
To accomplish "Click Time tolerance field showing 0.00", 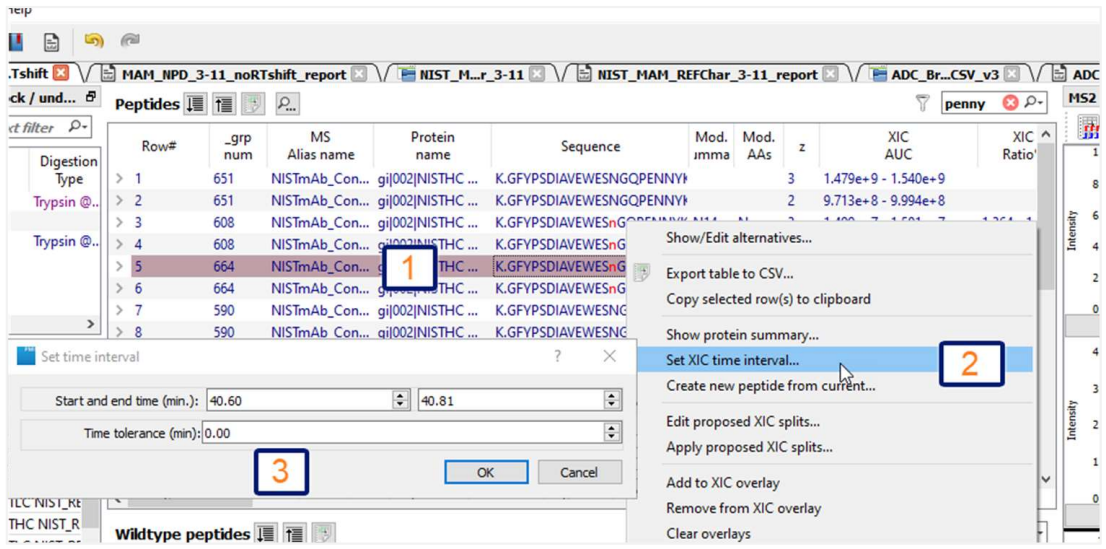I will [x=403, y=433].
